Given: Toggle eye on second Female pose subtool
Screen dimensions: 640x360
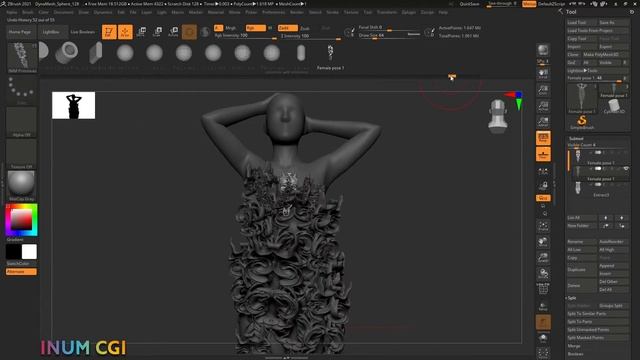Looking at the screenshot, I should 626,169.
